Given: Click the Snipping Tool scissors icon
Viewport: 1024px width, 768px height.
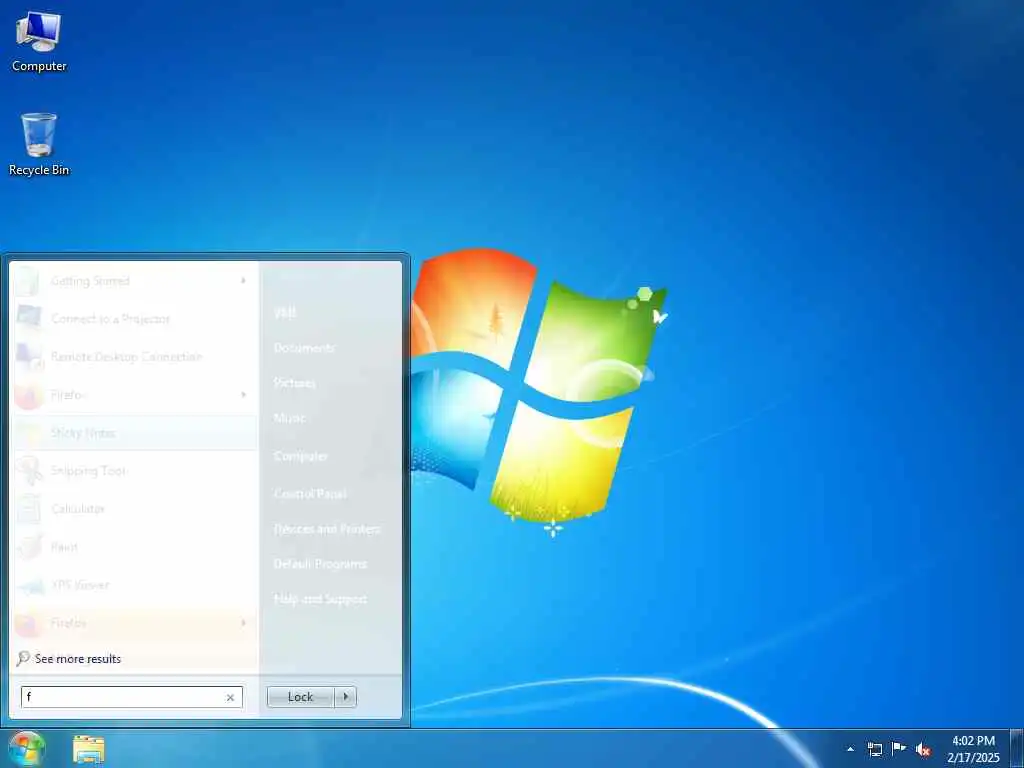Looking at the screenshot, I should [x=29, y=471].
